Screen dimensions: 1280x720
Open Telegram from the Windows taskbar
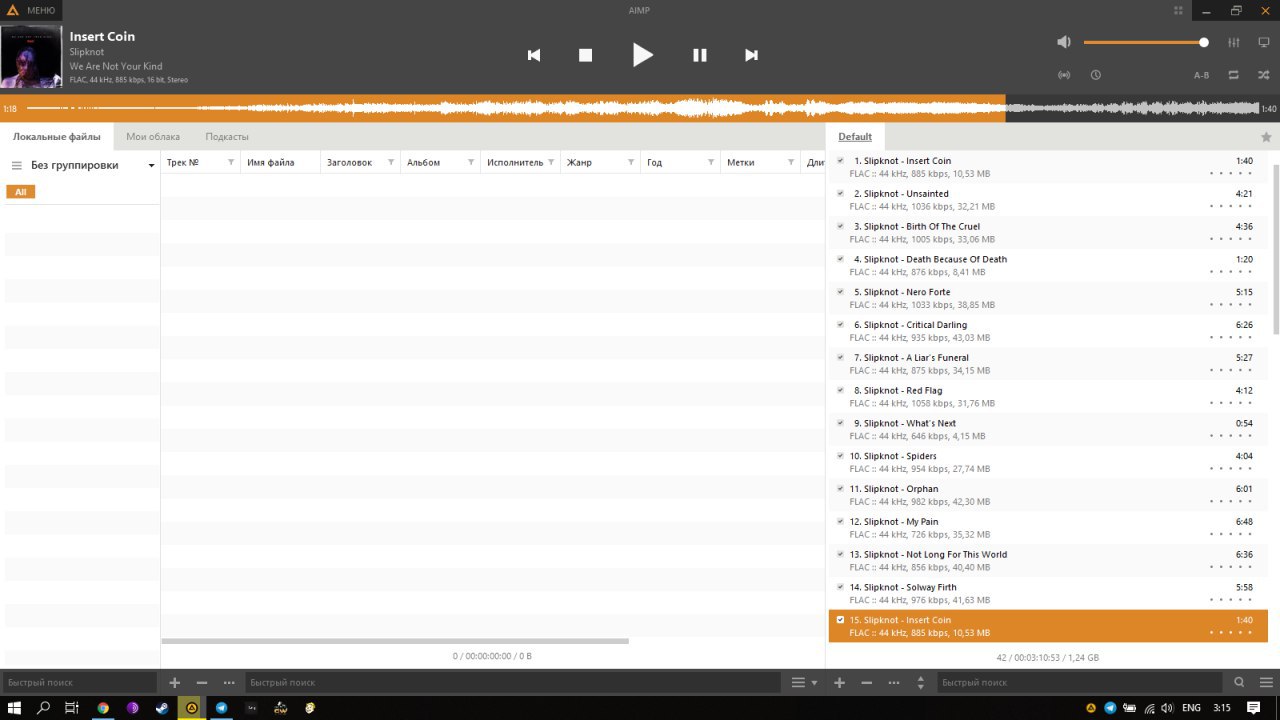tap(221, 708)
